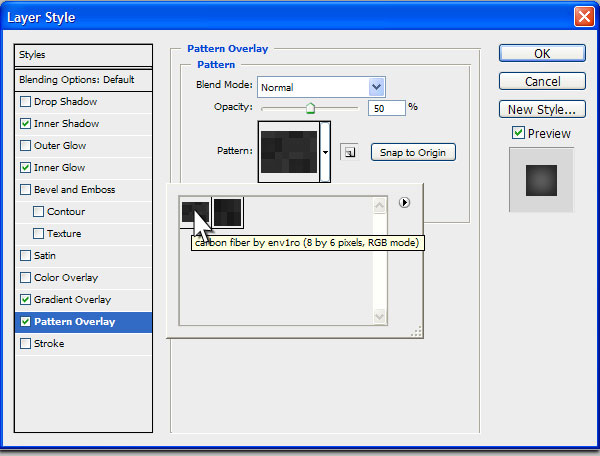Open the Blend Mode dropdown
The image size is (600, 456).
(x=321, y=87)
